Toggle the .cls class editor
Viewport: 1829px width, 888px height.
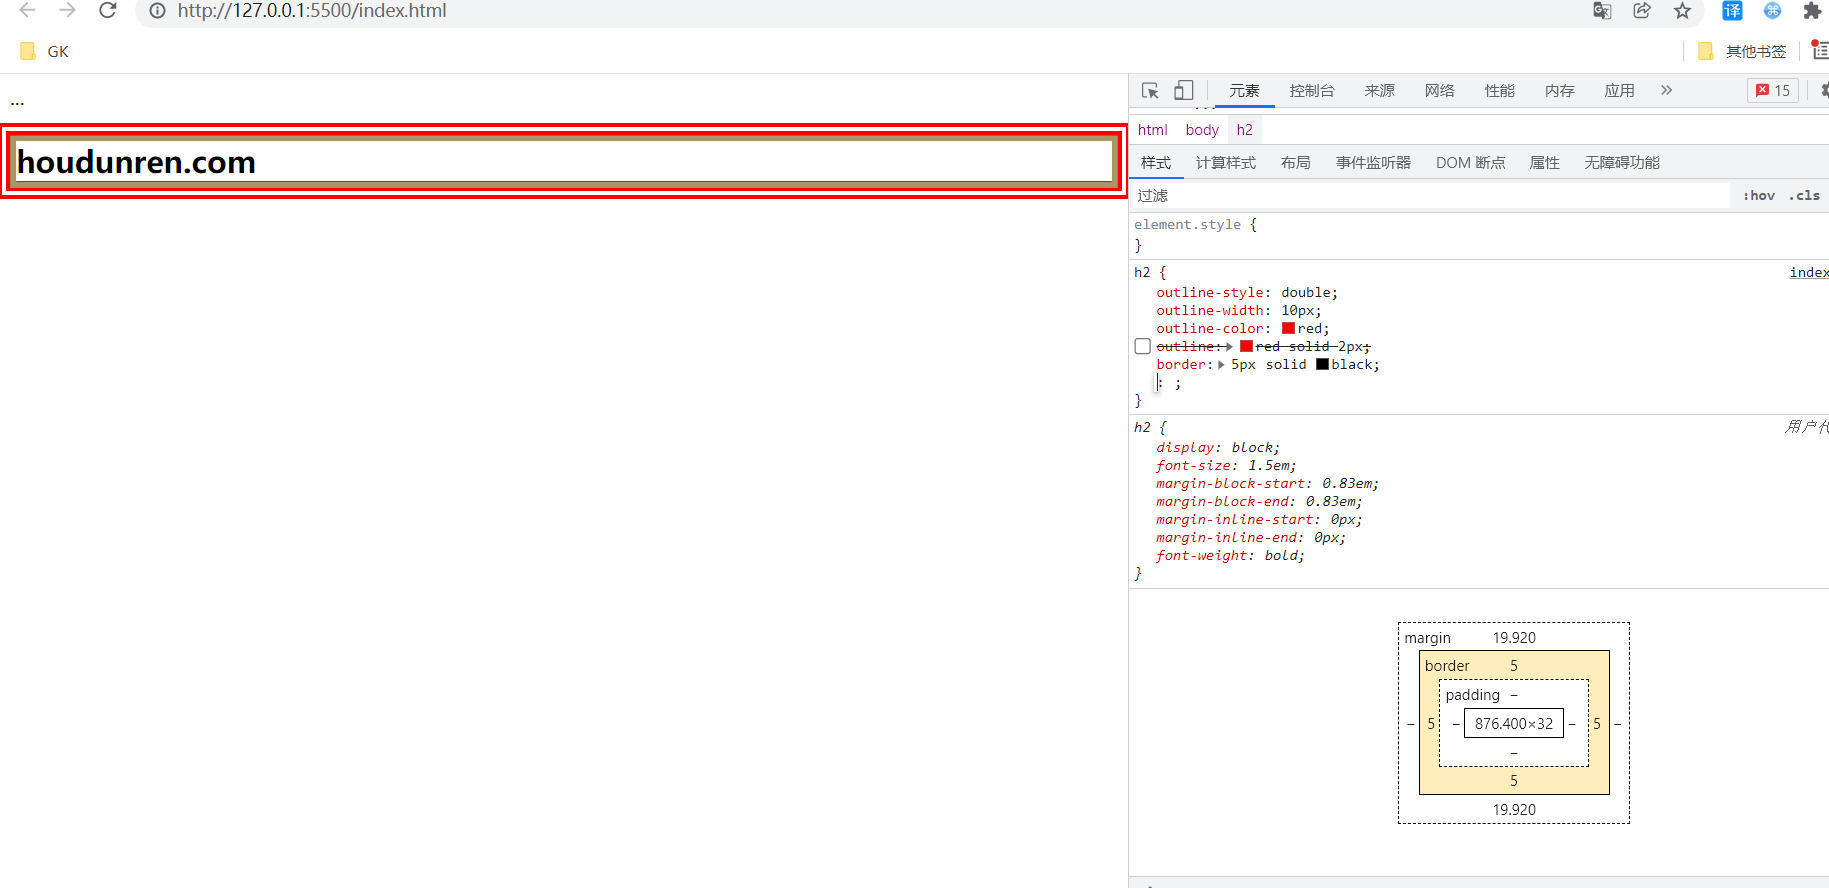[1804, 196]
